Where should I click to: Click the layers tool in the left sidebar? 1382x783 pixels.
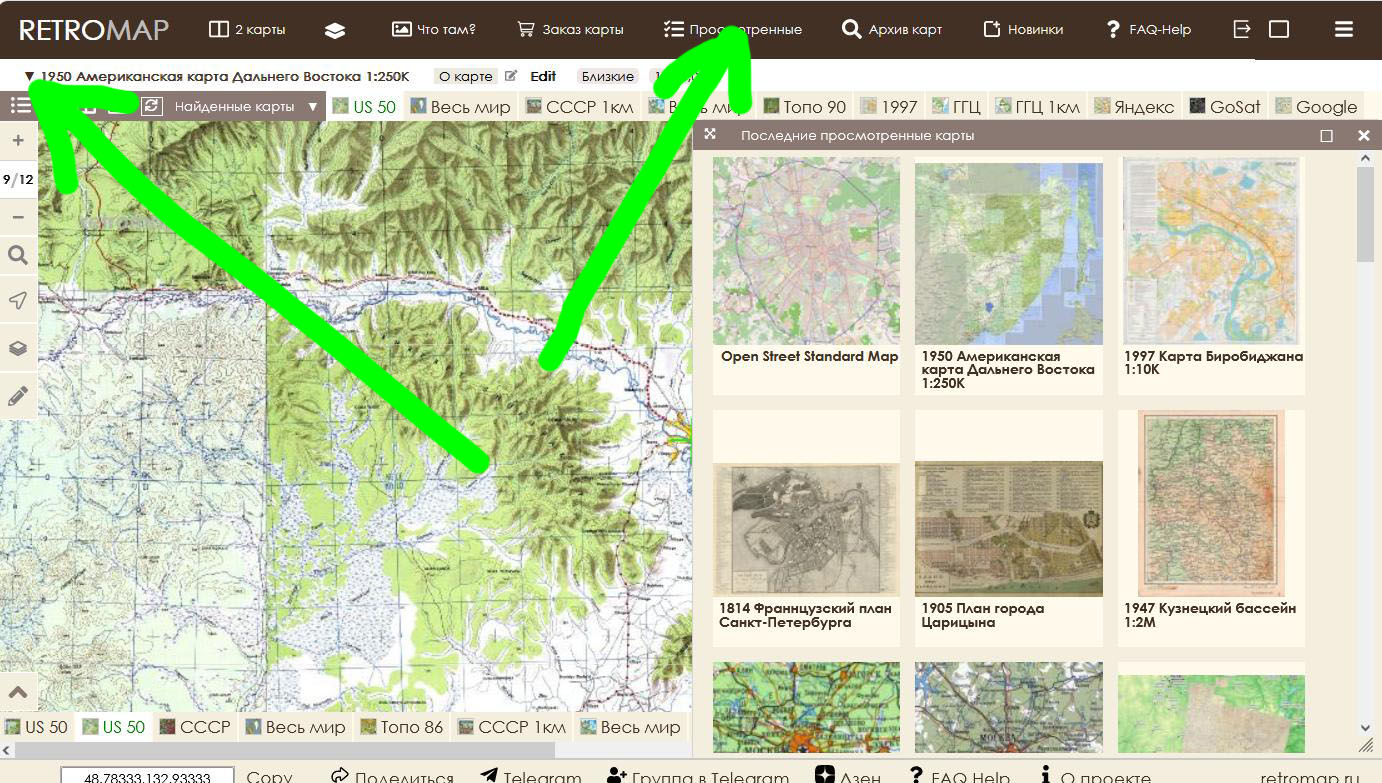point(18,348)
